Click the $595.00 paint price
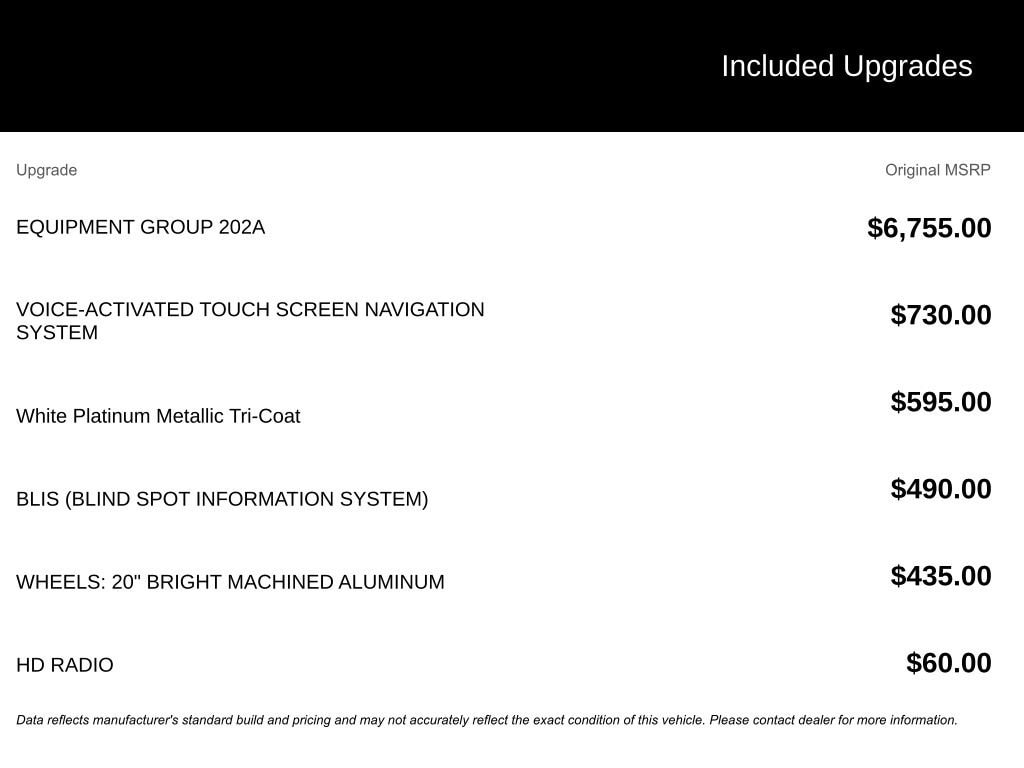The image size is (1024, 768). (x=940, y=402)
